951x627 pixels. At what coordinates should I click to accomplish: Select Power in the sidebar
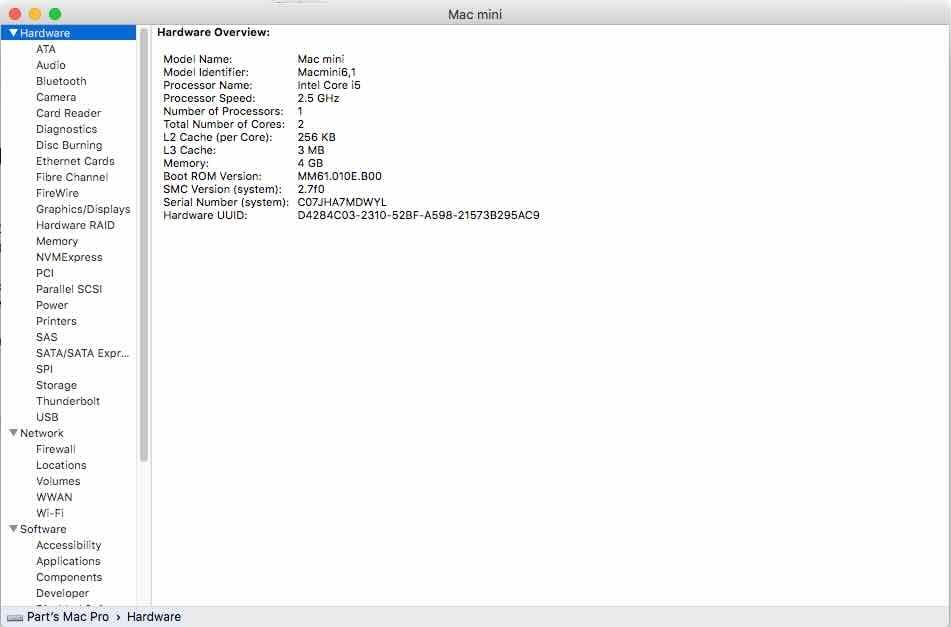52,305
